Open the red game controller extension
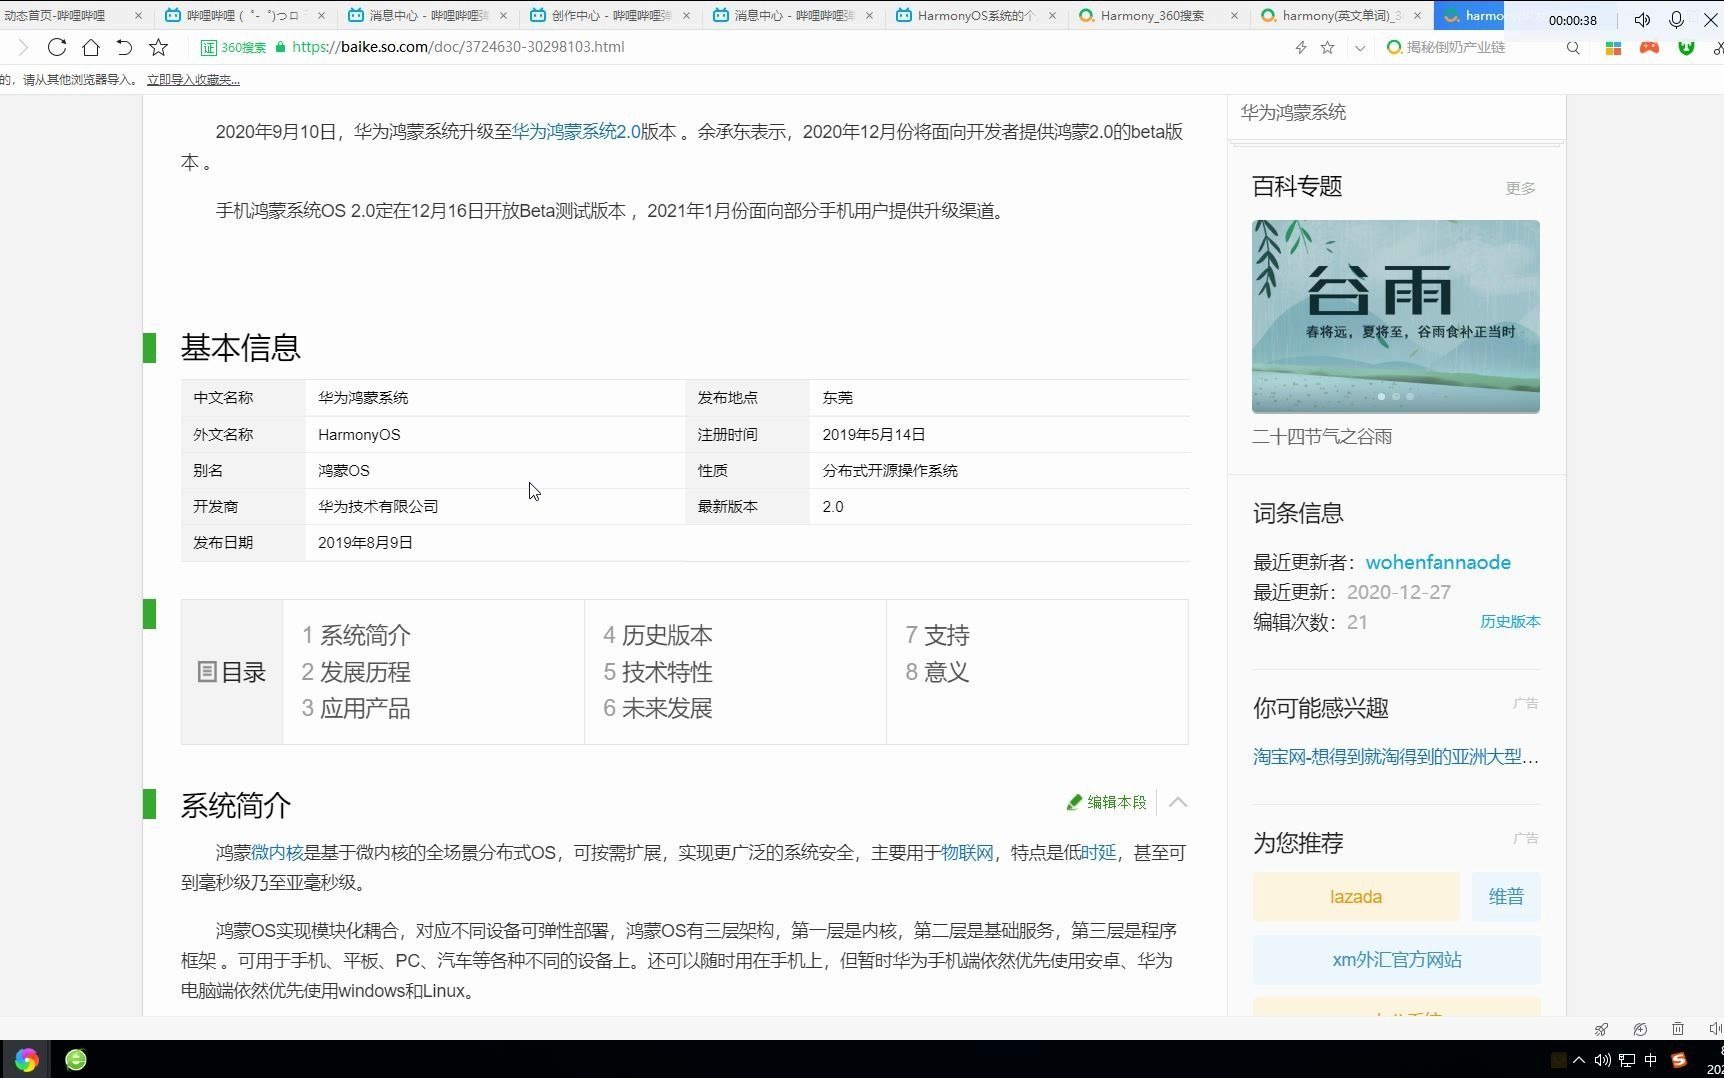 click(1649, 47)
